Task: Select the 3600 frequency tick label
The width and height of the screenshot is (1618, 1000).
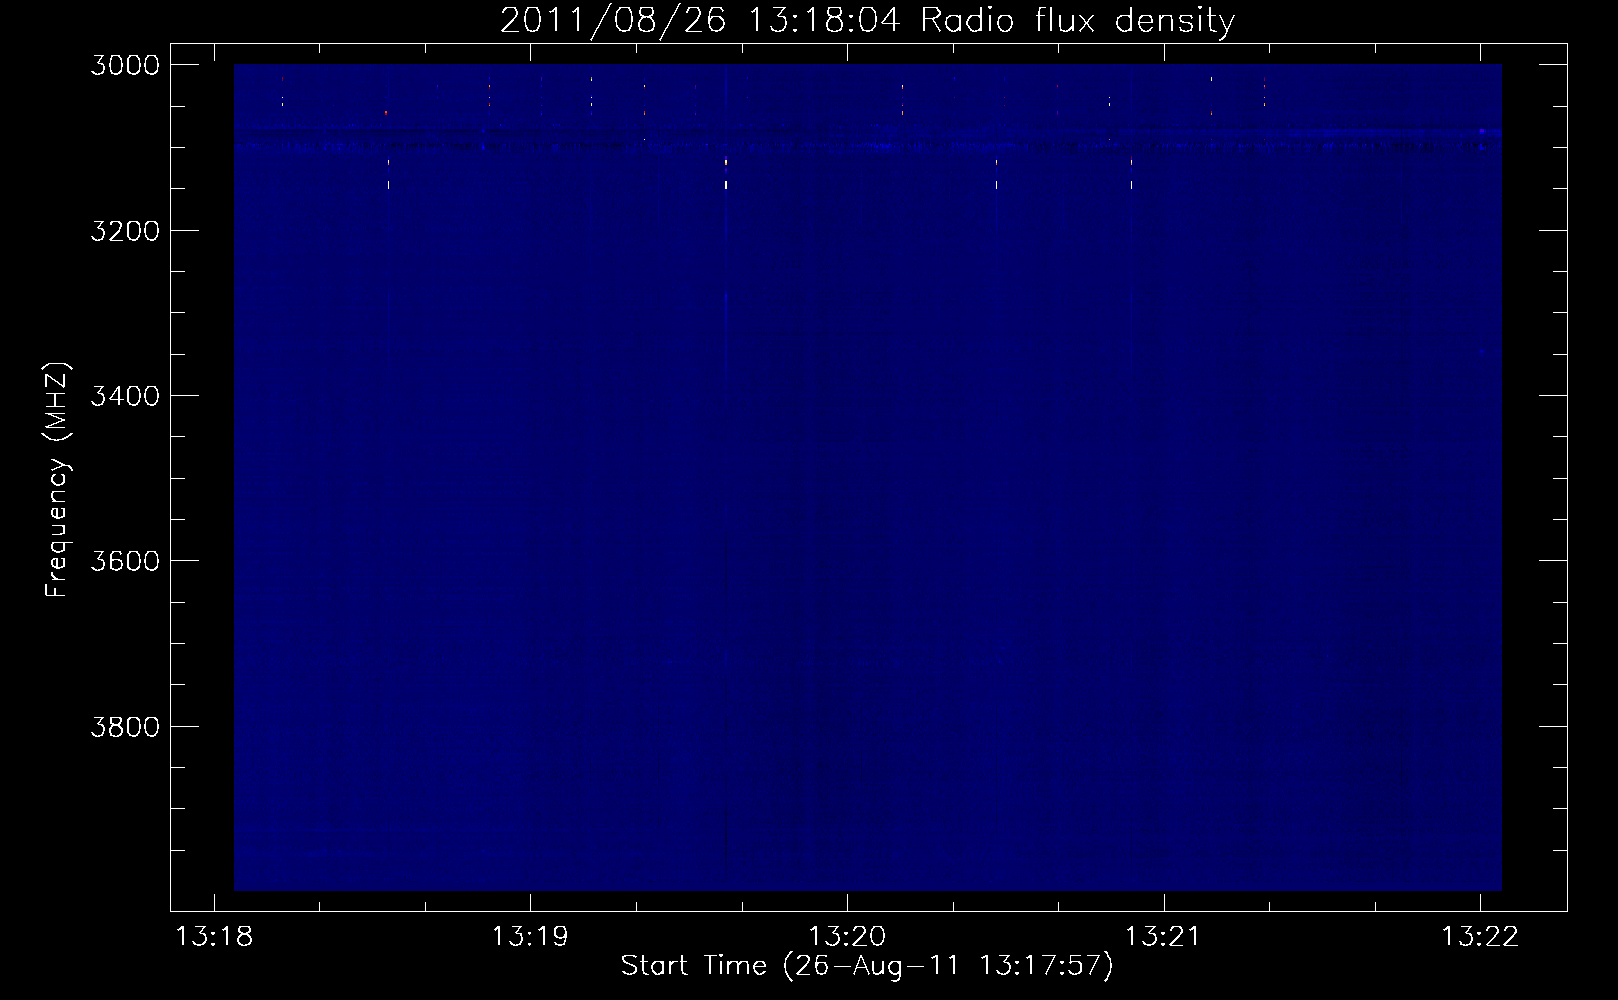Action: pos(125,561)
